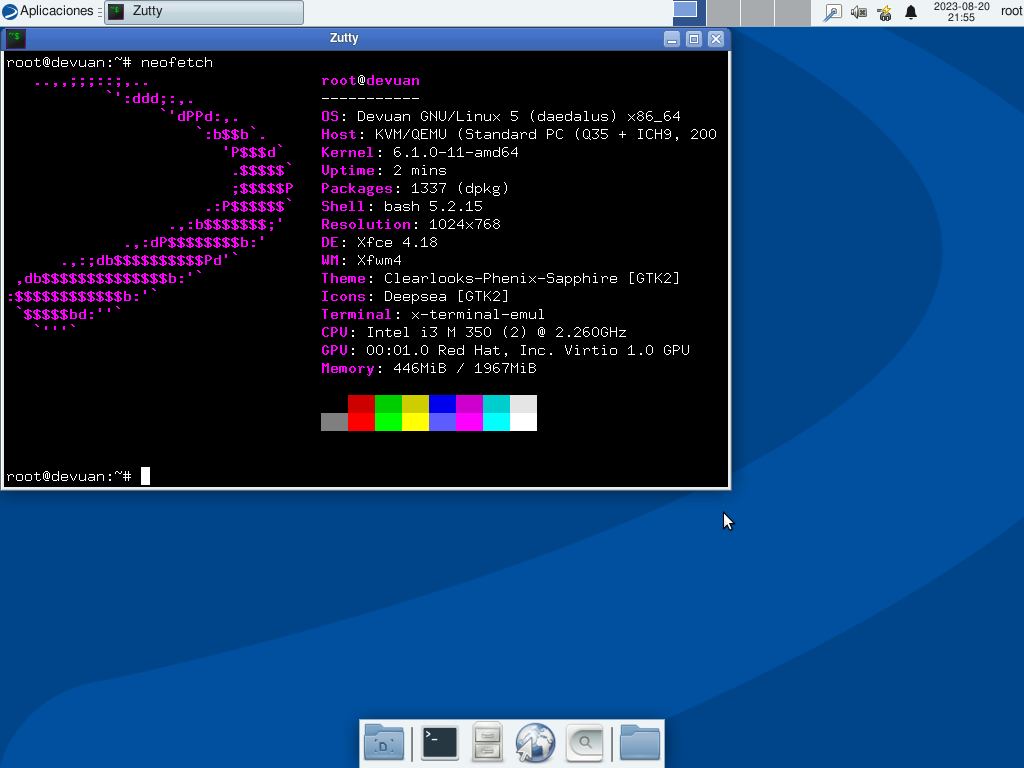Open the root user menu

pyautogui.click(x=1011, y=11)
